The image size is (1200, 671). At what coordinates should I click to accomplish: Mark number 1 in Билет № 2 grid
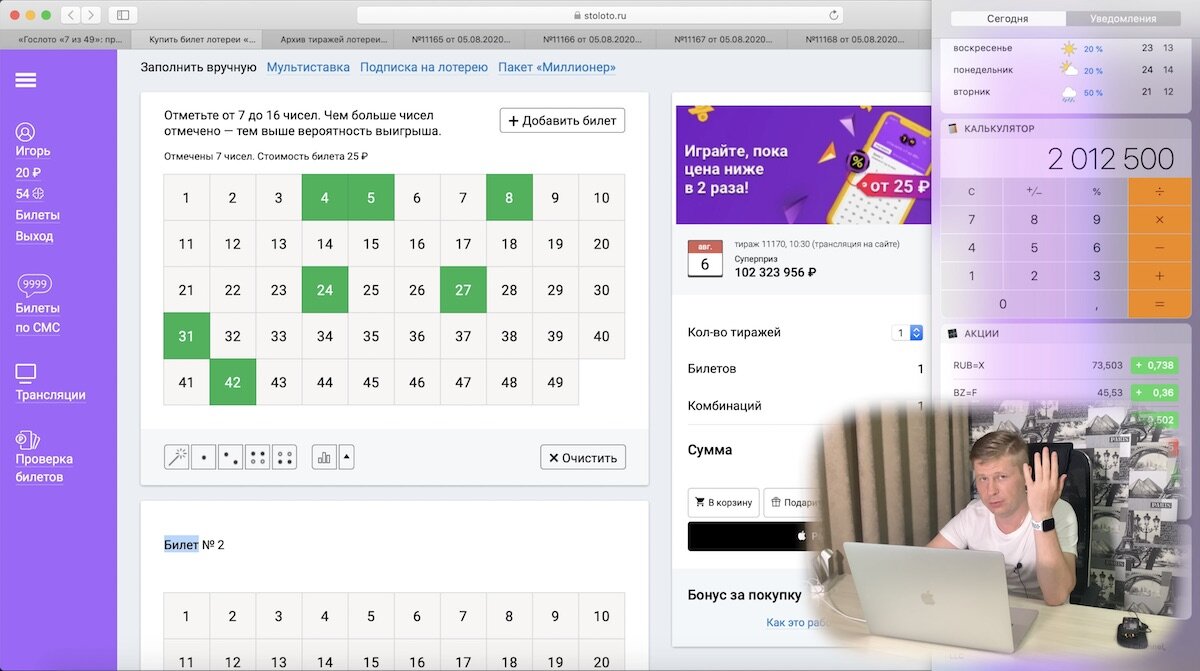pyautogui.click(x=187, y=616)
